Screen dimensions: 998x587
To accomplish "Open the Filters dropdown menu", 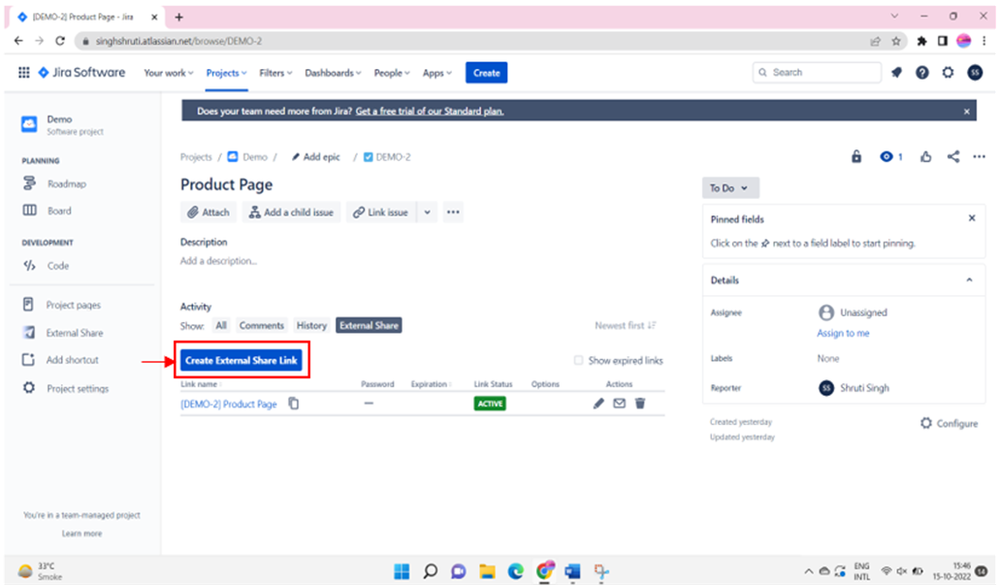I will [276, 73].
